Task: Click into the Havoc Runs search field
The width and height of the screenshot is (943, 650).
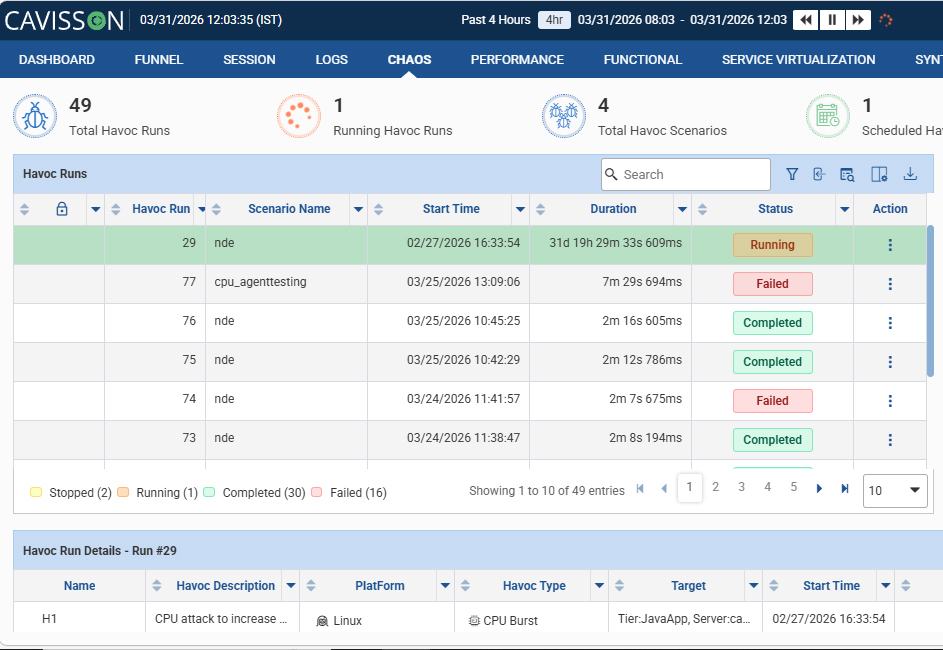Action: [x=686, y=174]
